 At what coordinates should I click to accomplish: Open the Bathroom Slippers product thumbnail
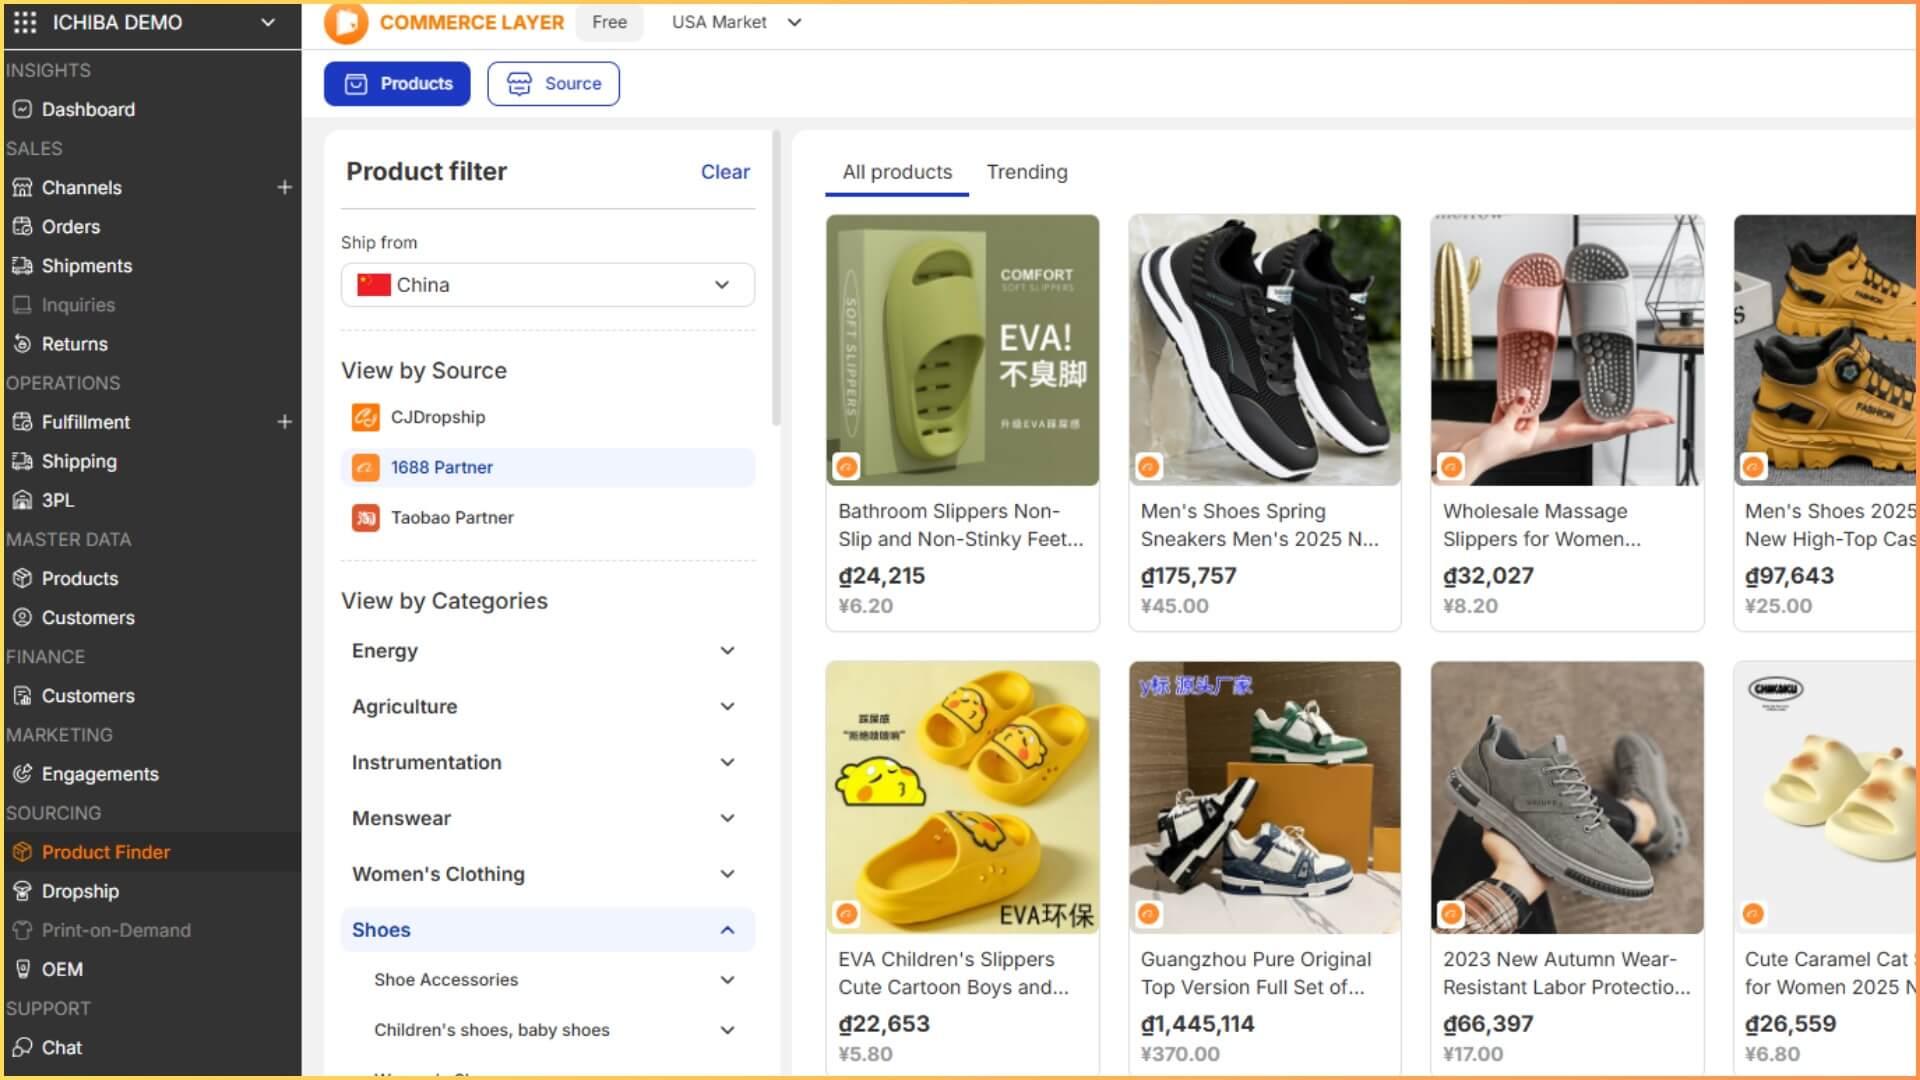pyautogui.click(x=961, y=350)
